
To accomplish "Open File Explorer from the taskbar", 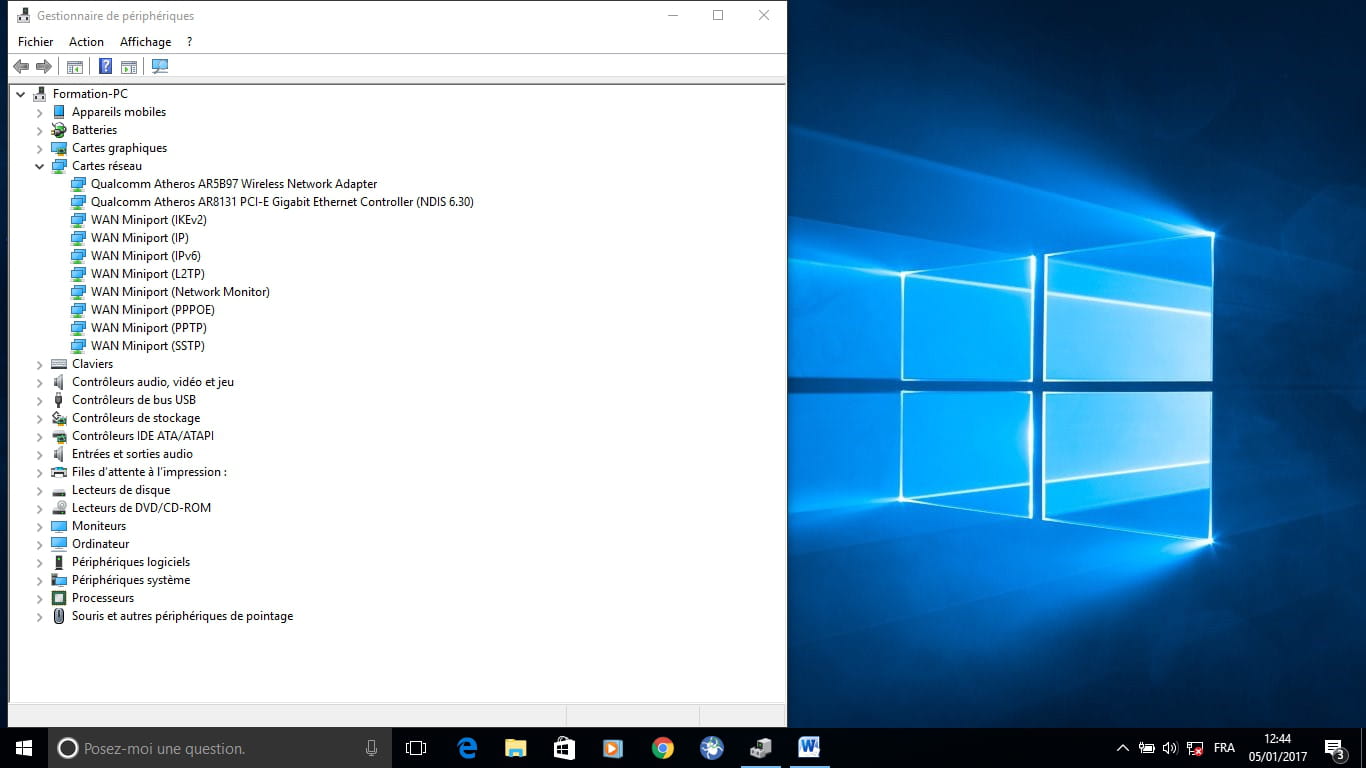I will (516, 748).
